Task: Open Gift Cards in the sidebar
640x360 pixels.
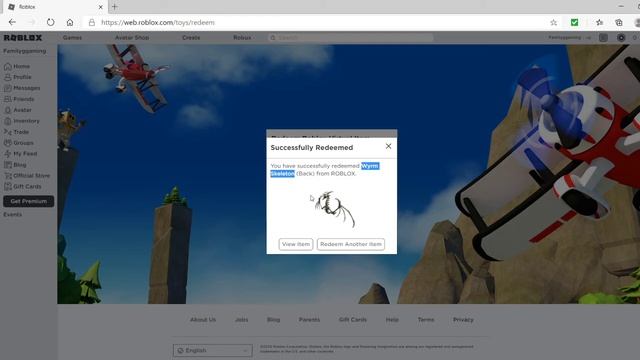Action: point(22,187)
